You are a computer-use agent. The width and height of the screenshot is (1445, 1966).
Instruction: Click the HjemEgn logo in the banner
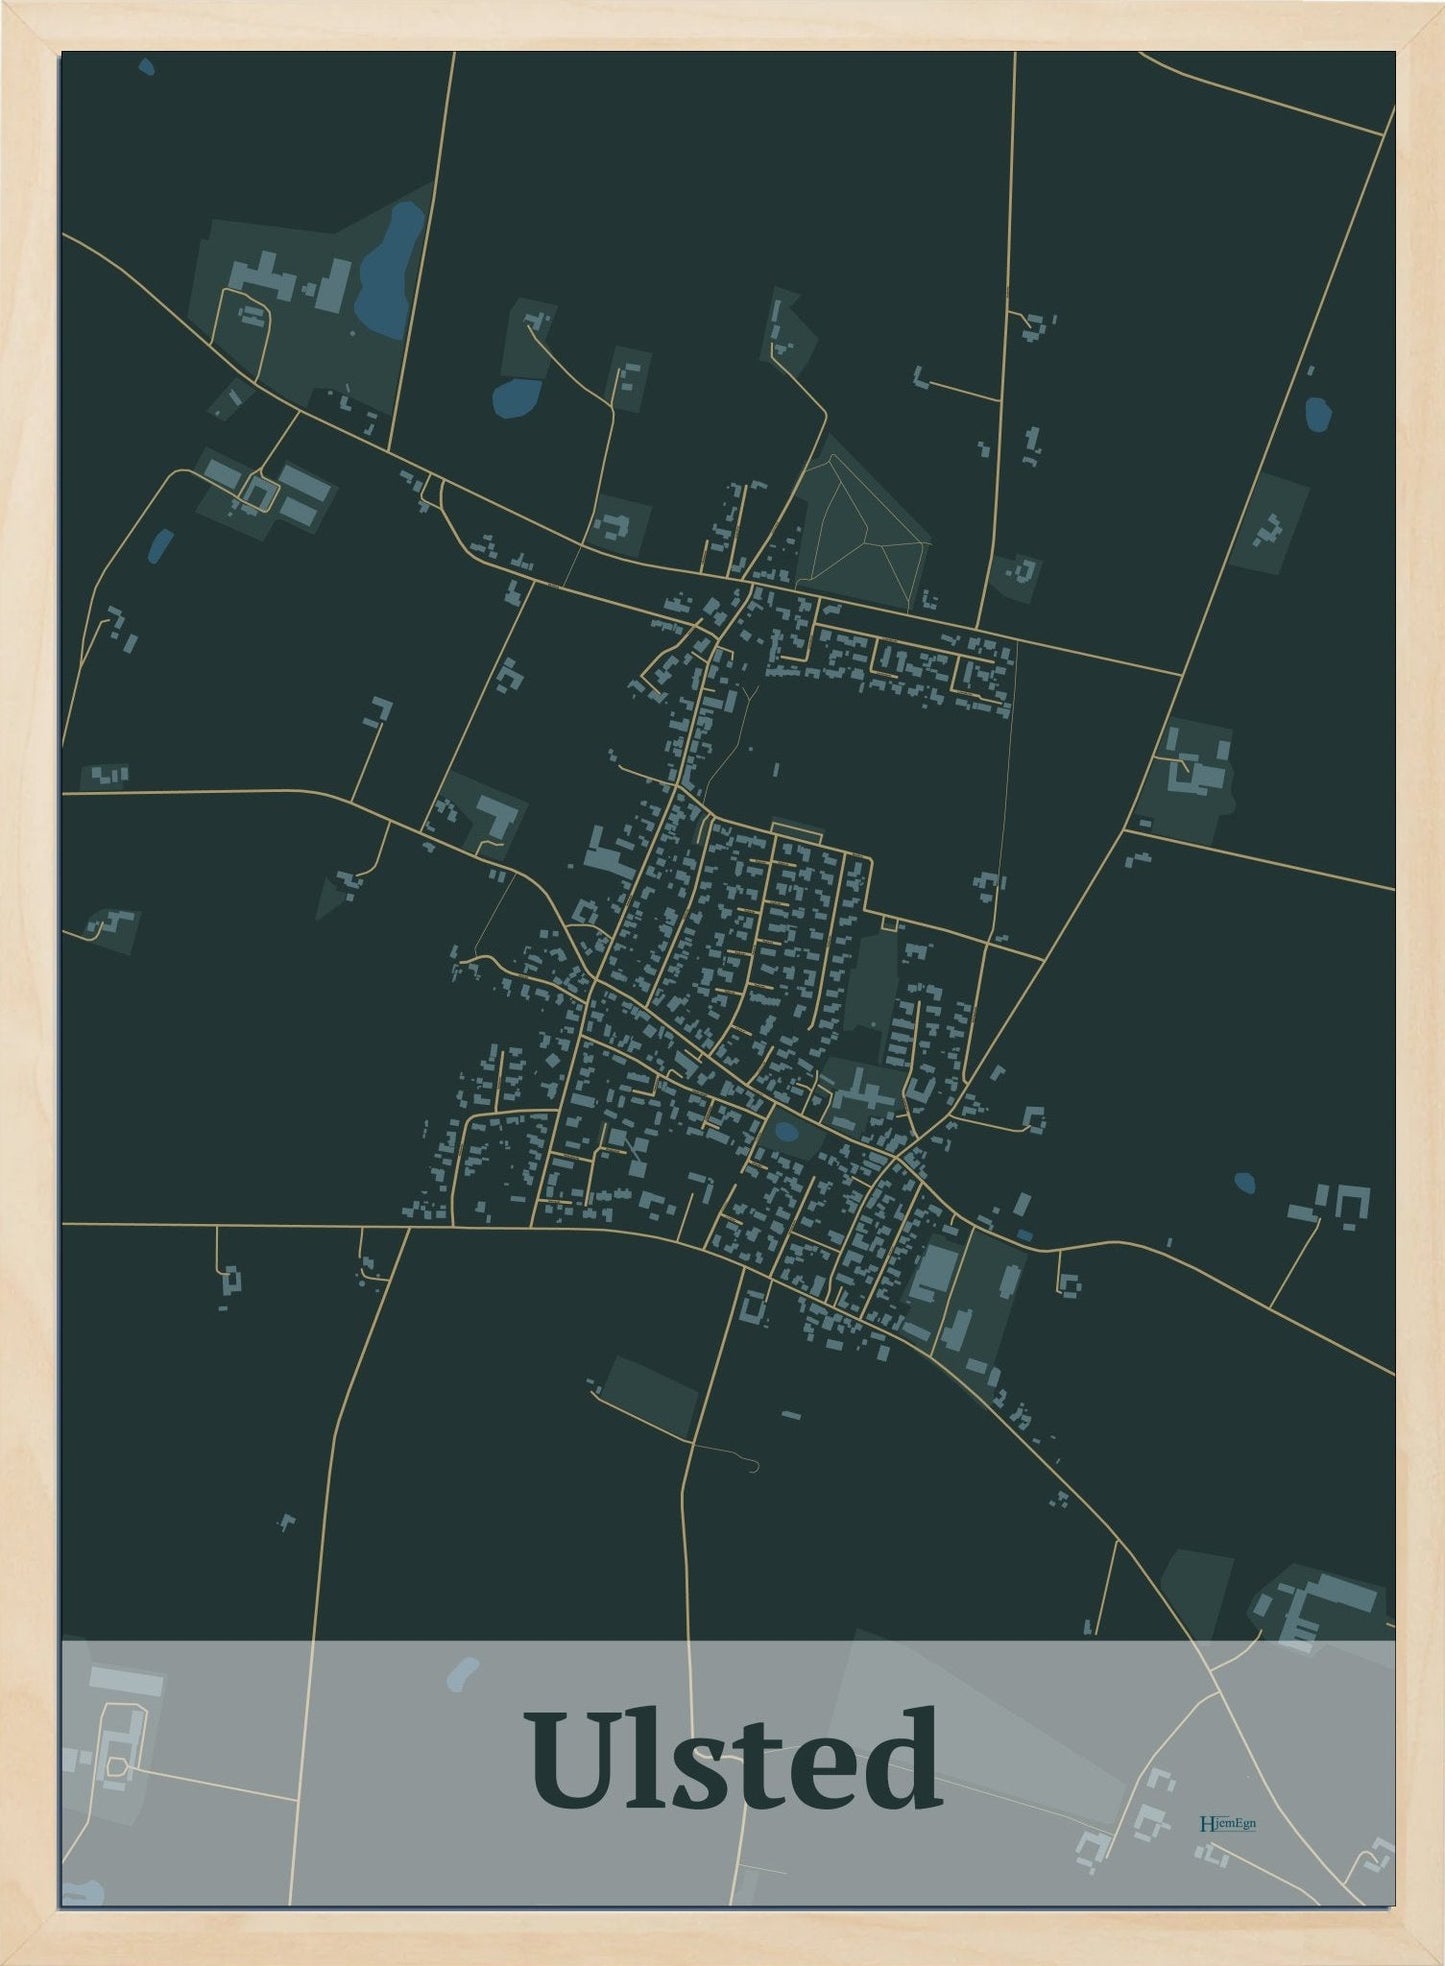1227,1823
